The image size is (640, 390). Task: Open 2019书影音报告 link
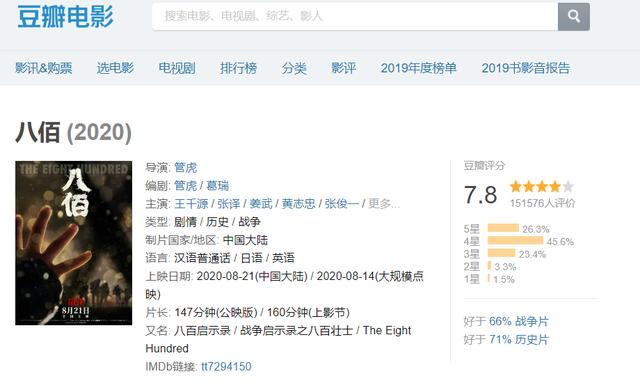[525, 68]
